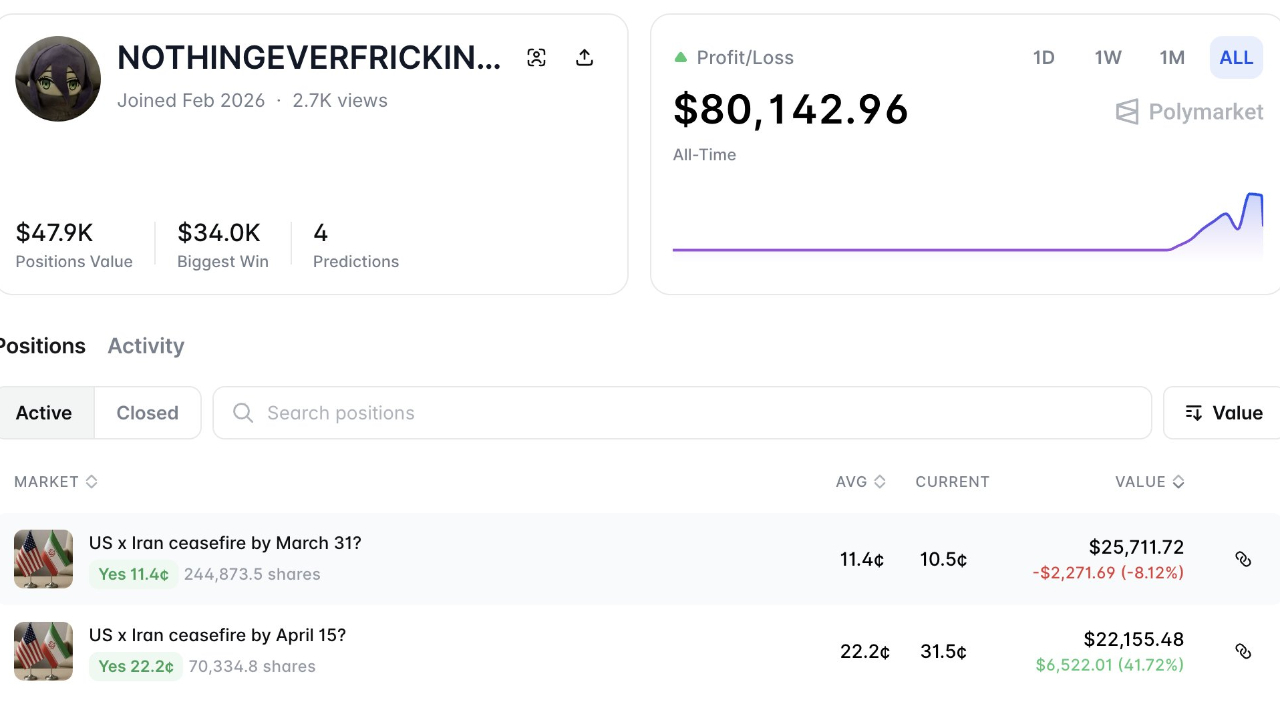Screen dimensions: 1280x720
Task: Select the ALL time range
Action: (1236, 58)
